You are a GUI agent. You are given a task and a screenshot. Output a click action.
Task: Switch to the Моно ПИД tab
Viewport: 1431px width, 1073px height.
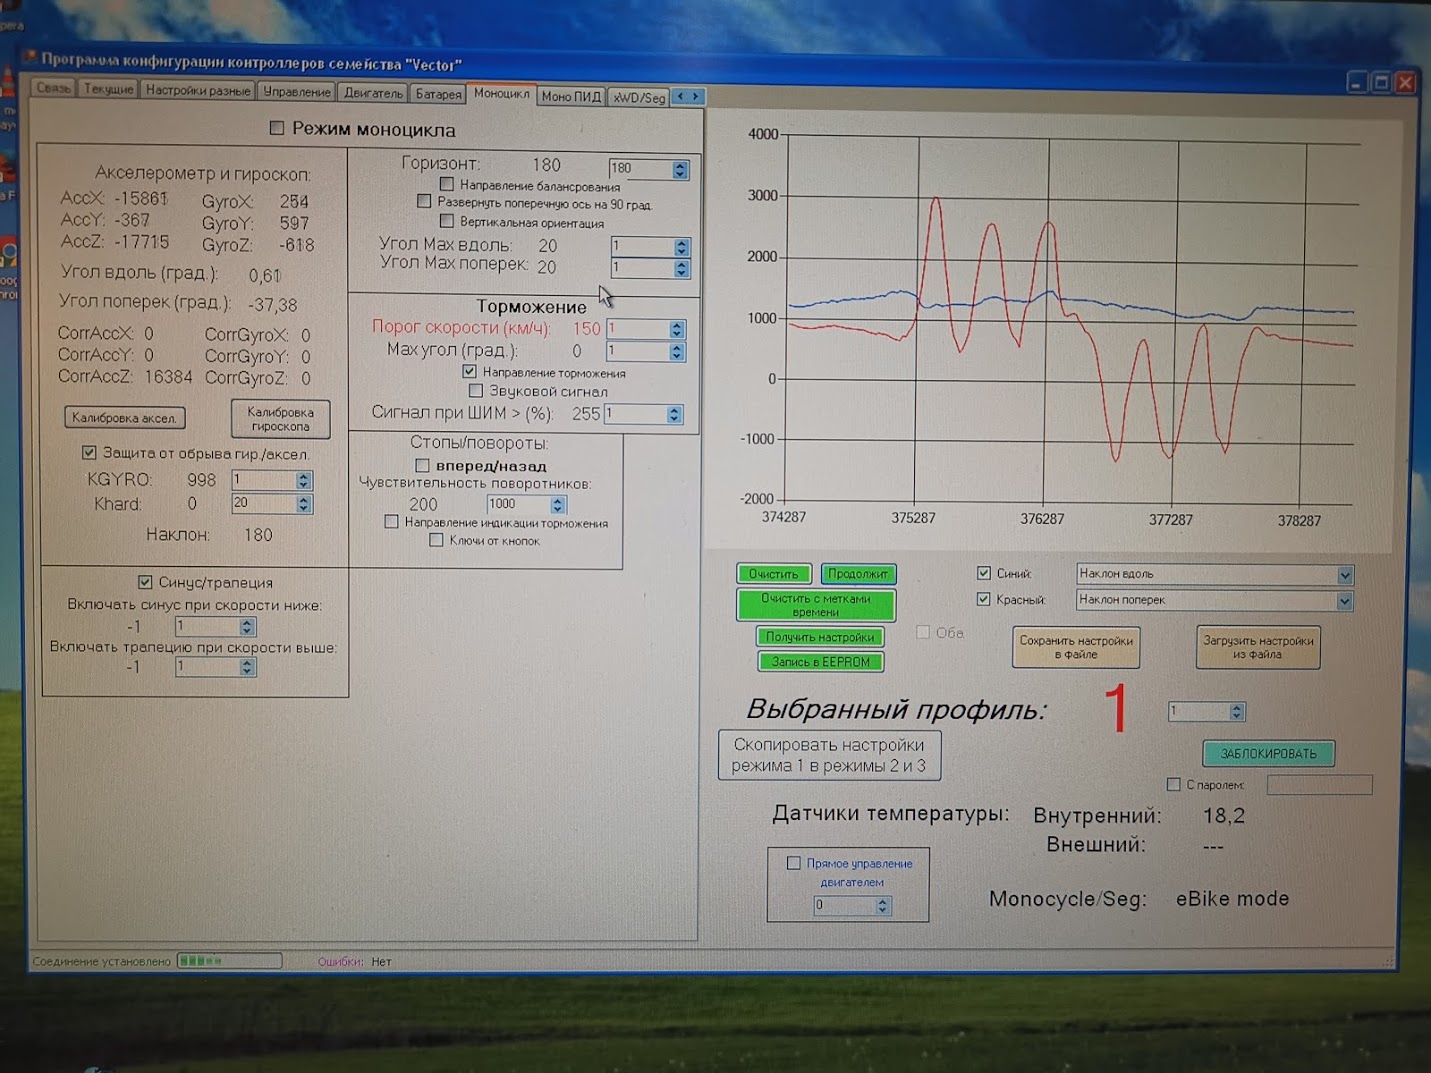[x=571, y=96]
